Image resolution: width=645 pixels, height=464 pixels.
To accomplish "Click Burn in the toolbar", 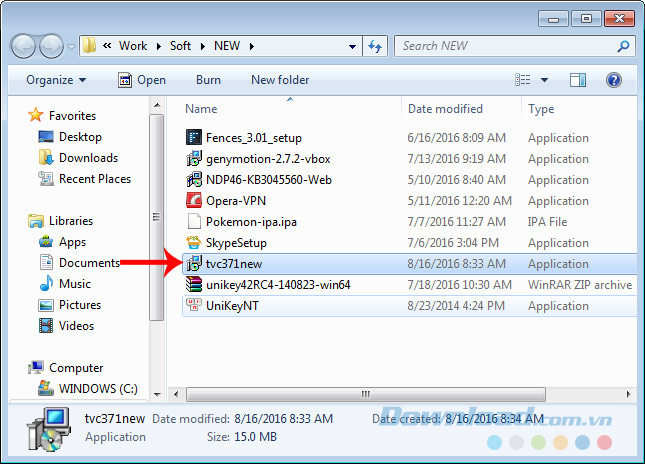I will [208, 80].
